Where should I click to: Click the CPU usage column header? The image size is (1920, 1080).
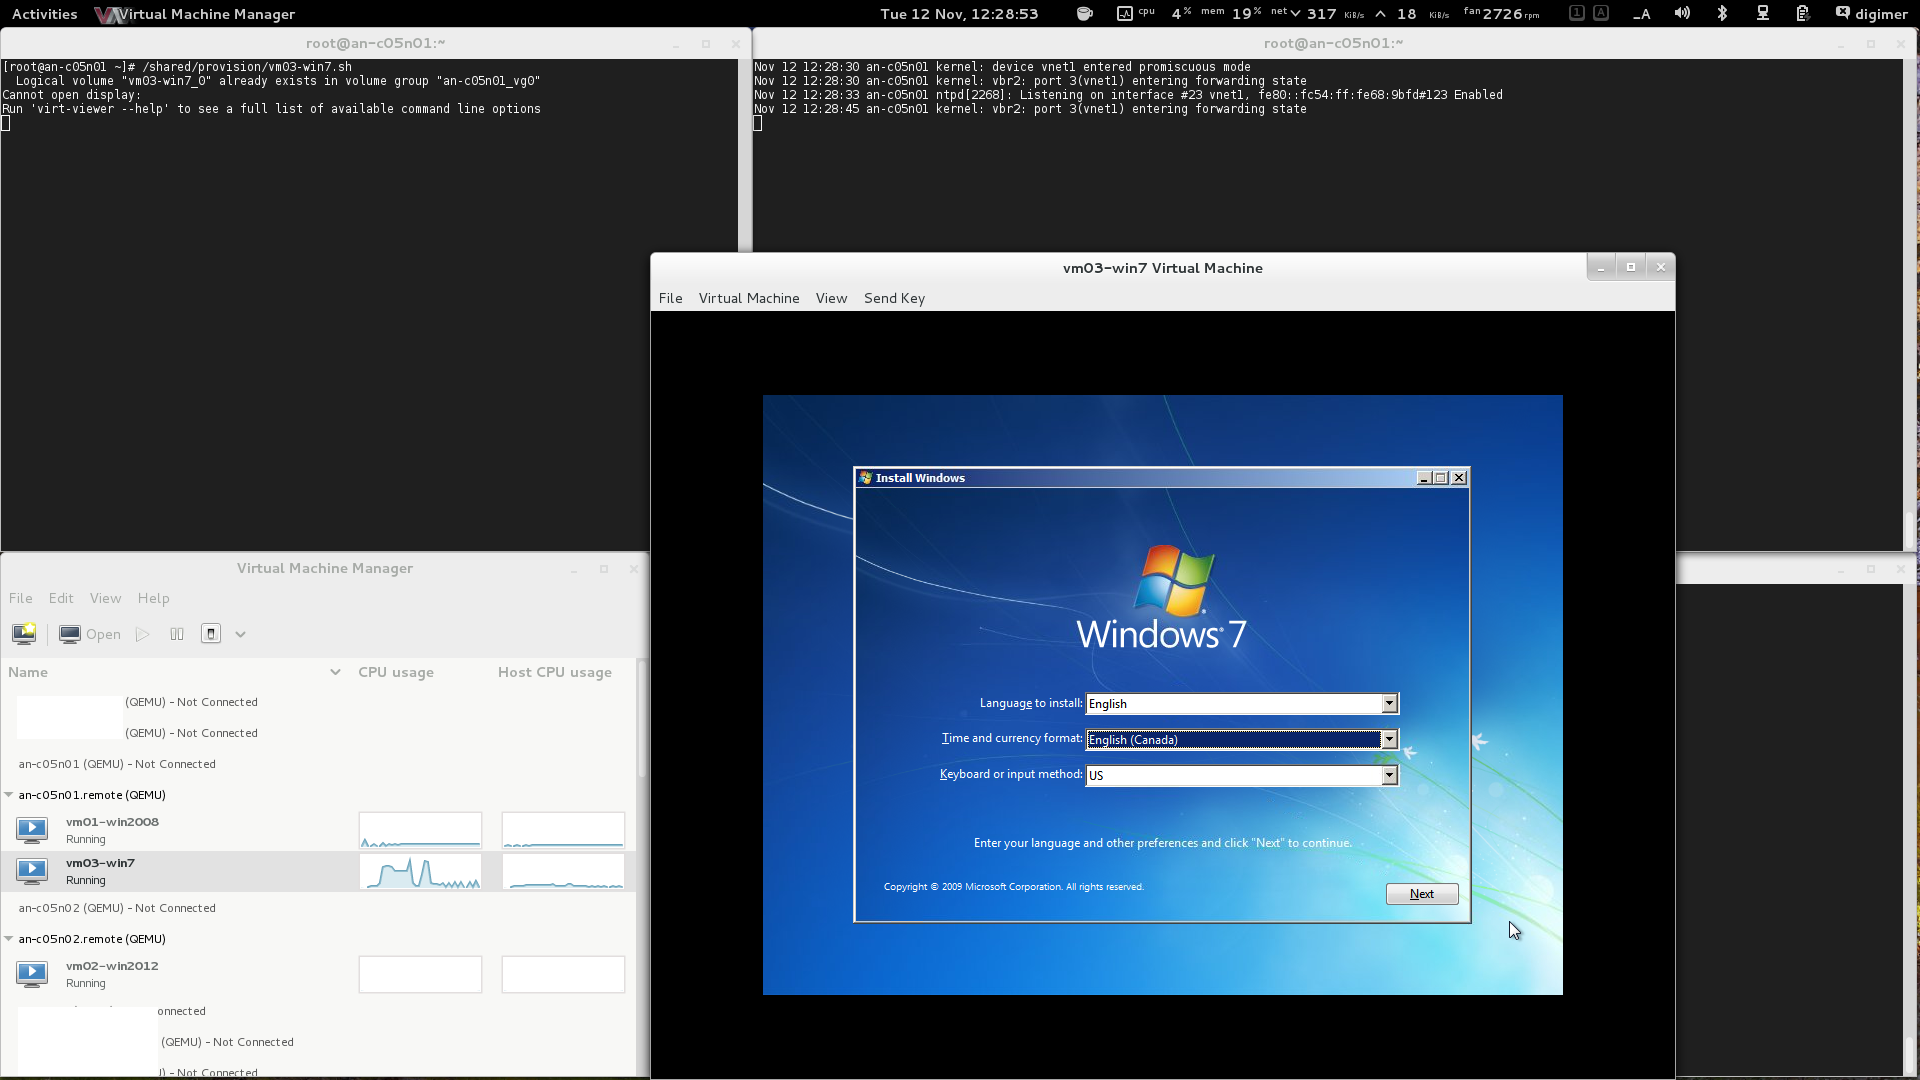tap(420, 672)
